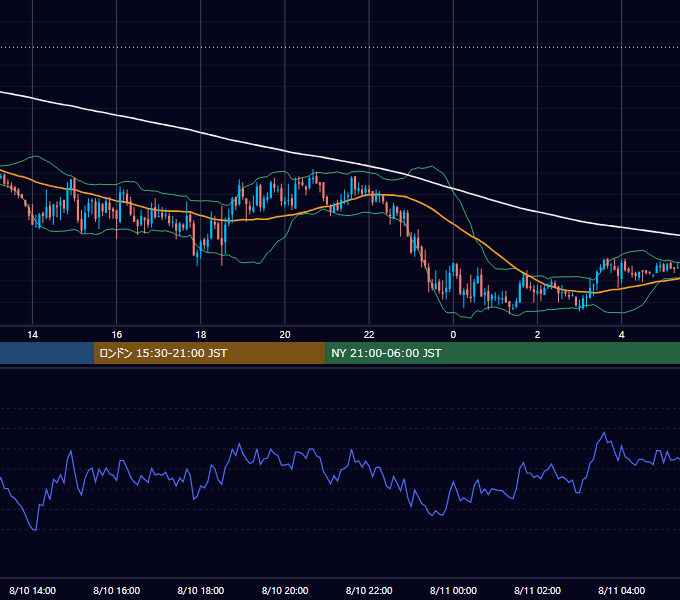Click the 8/11 04:00 label on oscillator axis
The height and width of the screenshot is (600, 680).
(621, 590)
